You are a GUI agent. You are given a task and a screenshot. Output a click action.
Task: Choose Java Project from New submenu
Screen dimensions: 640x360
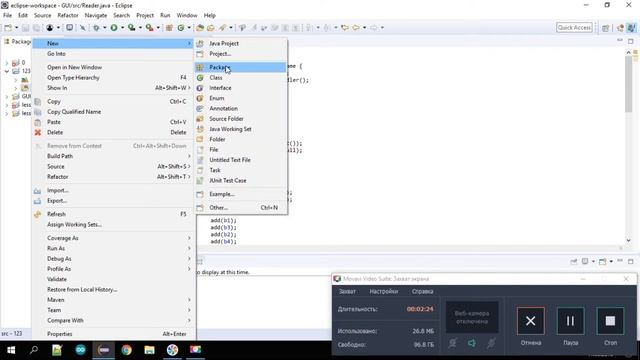pos(240,43)
